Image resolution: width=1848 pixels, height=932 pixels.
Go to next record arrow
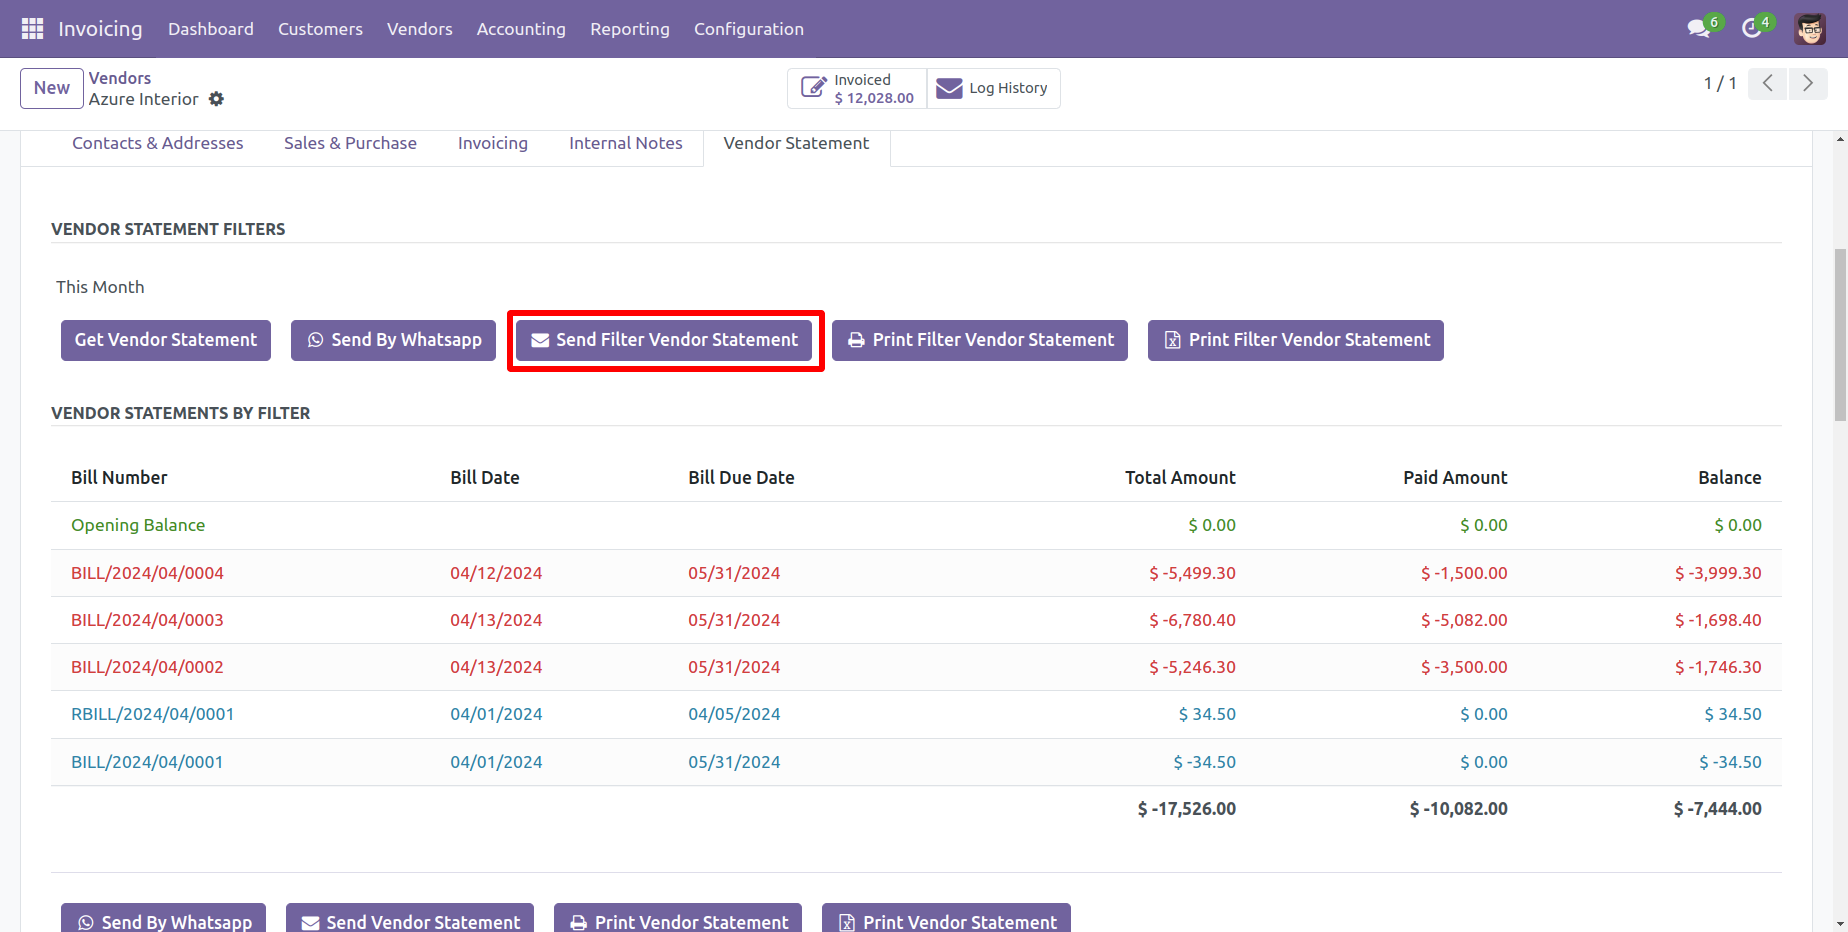coord(1808,83)
